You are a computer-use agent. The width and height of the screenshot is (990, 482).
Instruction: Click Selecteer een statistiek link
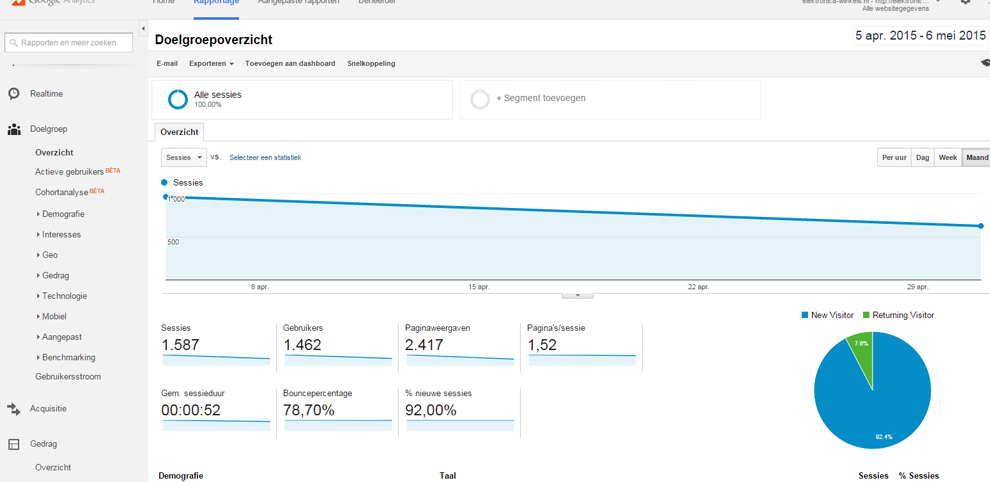pyautogui.click(x=265, y=158)
